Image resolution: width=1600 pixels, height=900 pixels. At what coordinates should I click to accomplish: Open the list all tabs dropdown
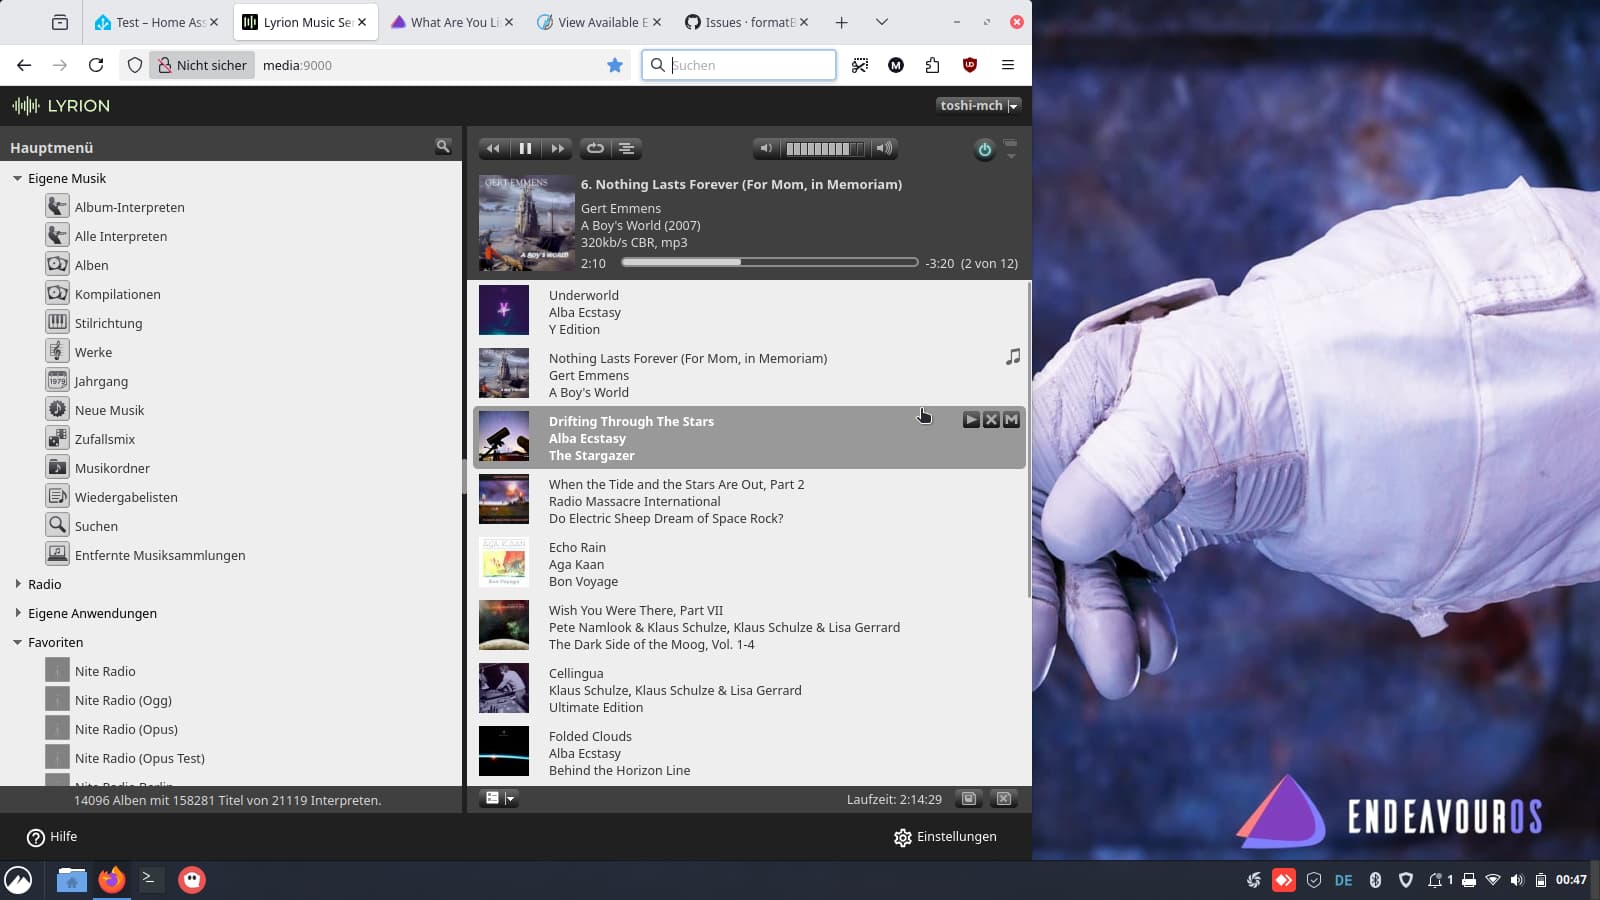pyautogui.click(x=881, y=22)
